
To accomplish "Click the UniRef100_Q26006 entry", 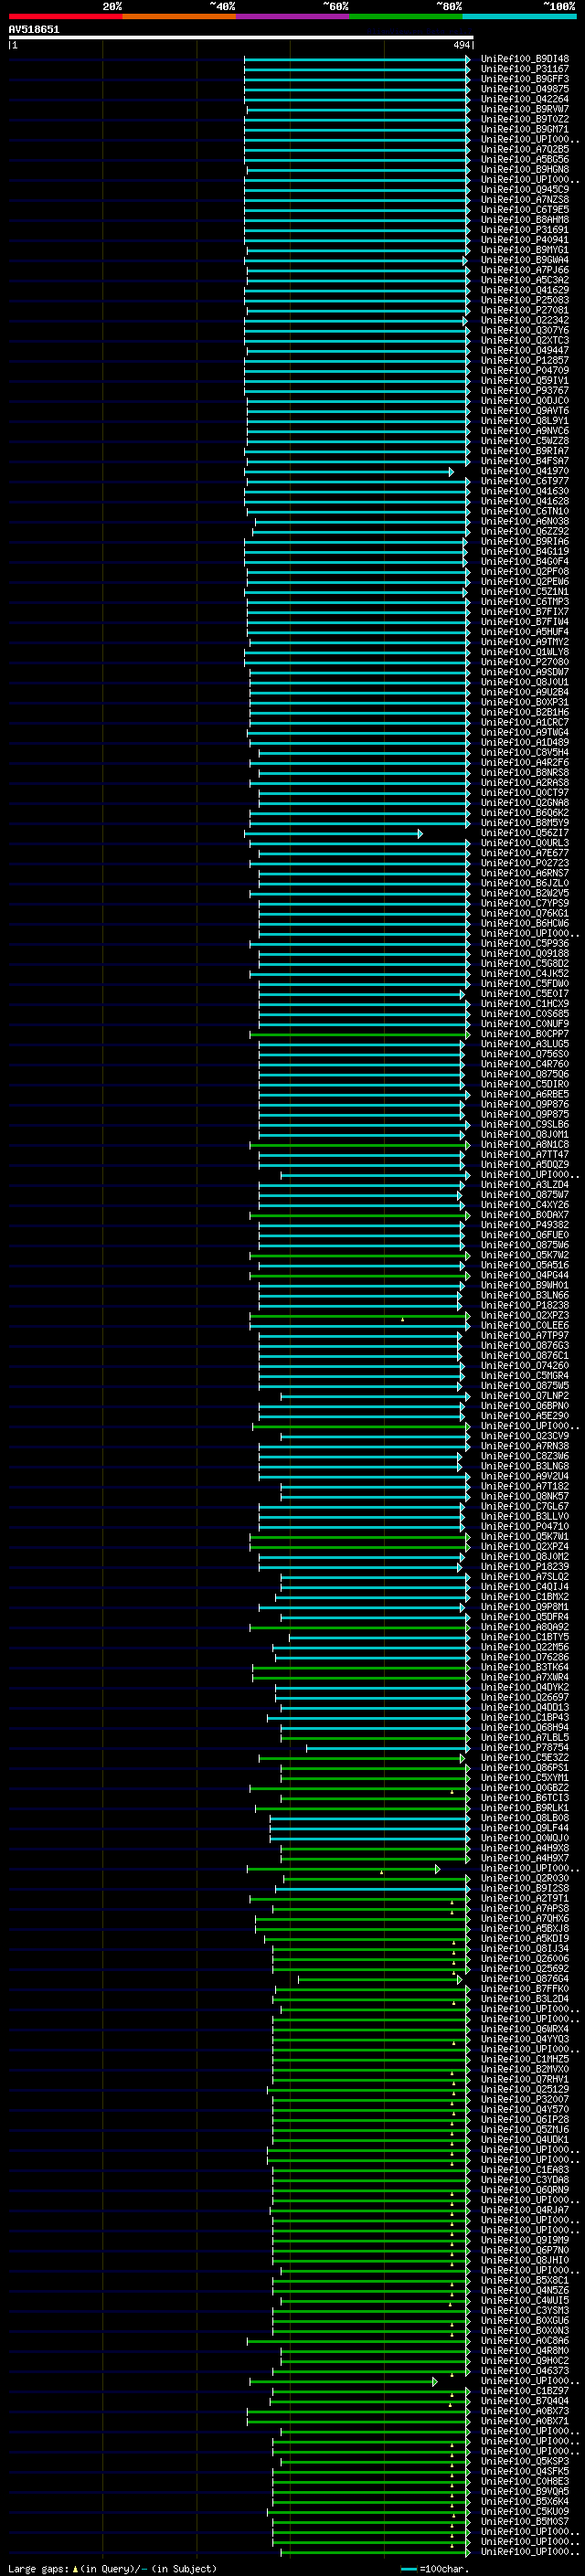I will pos(525,1959).
